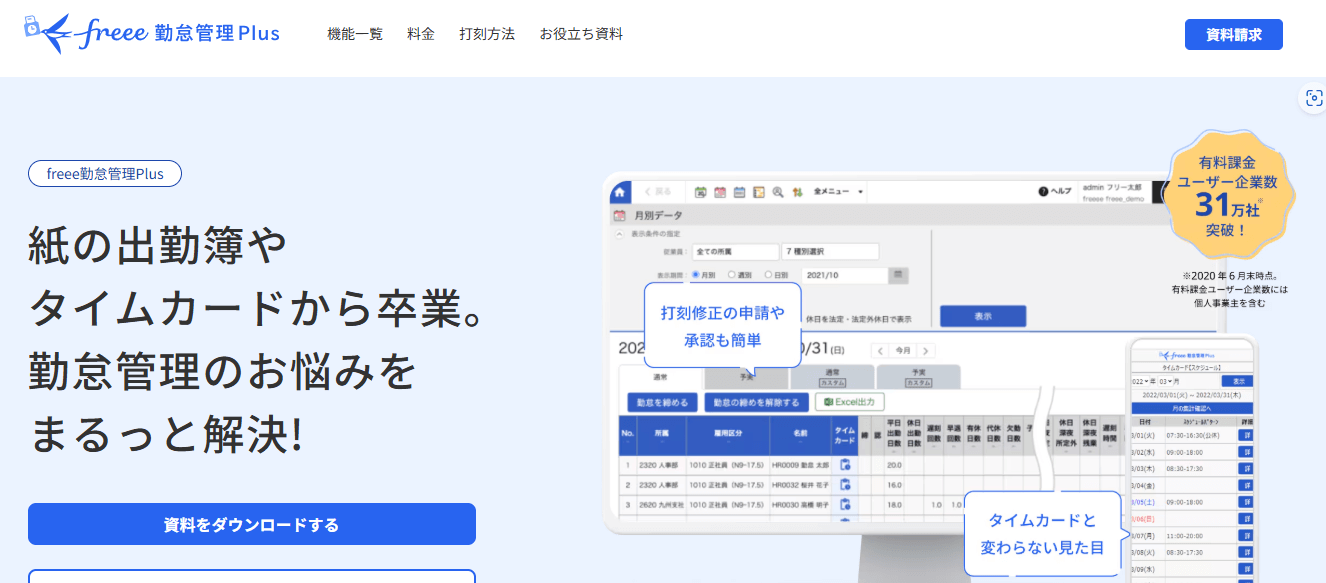Collapse the 表示条件の指定 section
The width and height of the screenshot is (1326, 583).
coord(620,234)
